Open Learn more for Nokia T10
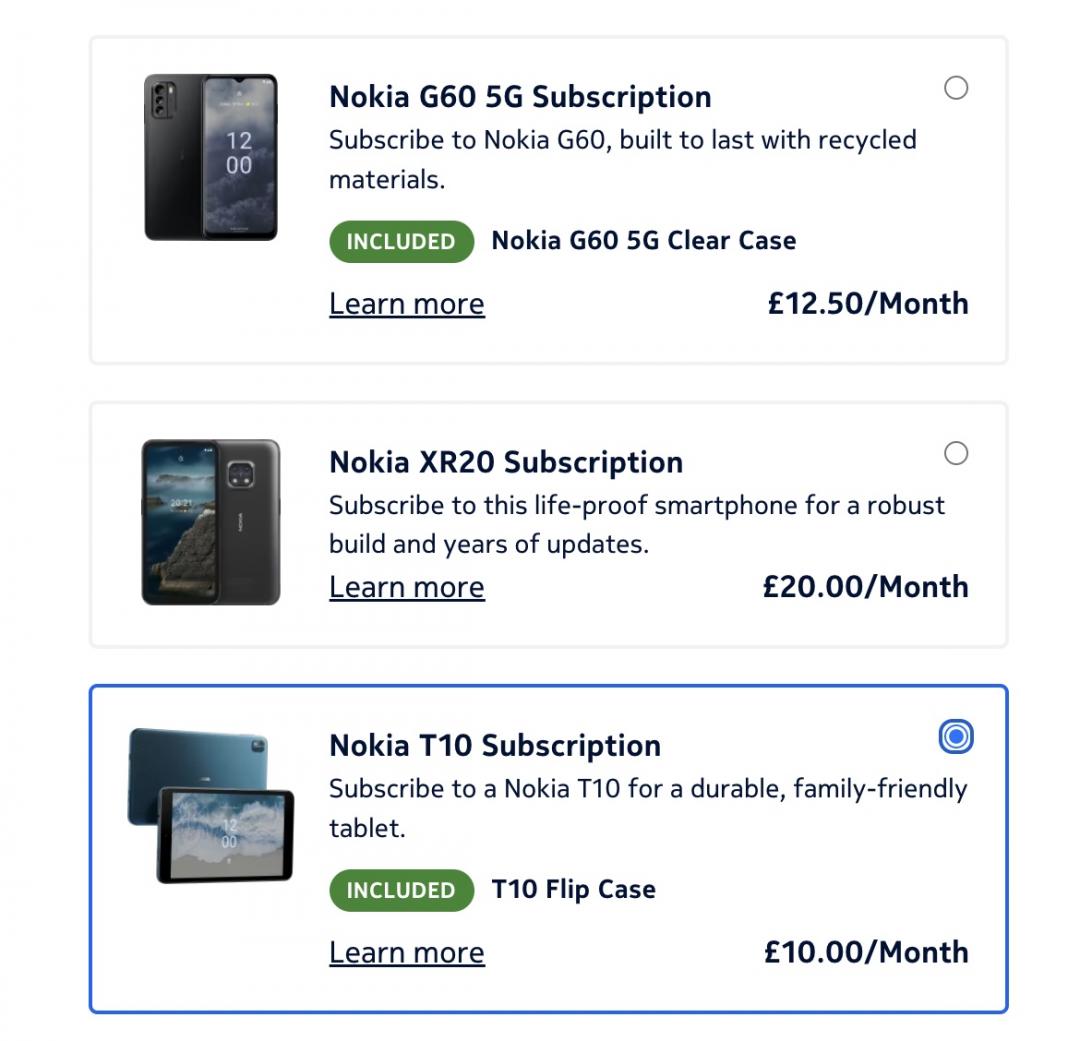 406,952
